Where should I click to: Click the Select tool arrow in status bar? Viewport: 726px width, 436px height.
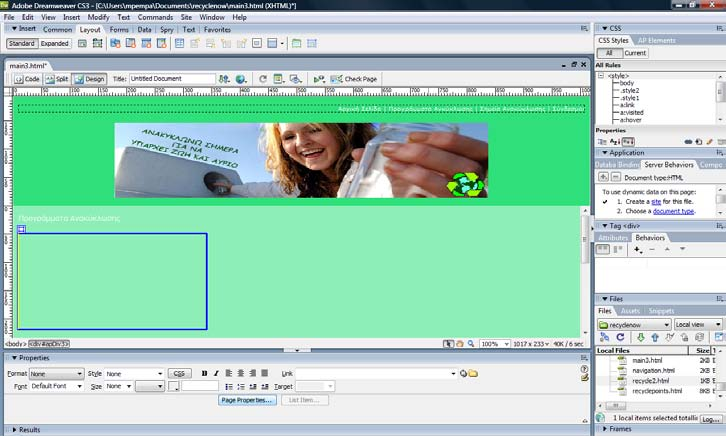[x=448, y=344]
